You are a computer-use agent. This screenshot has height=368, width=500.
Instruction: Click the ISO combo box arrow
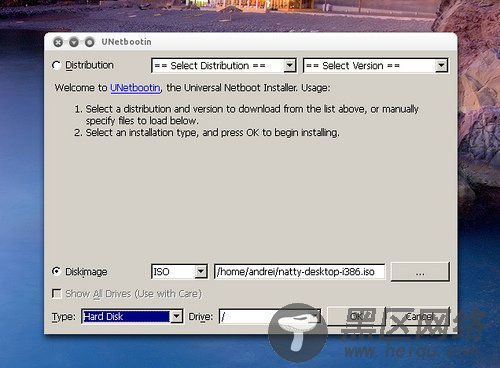[201, 272]
